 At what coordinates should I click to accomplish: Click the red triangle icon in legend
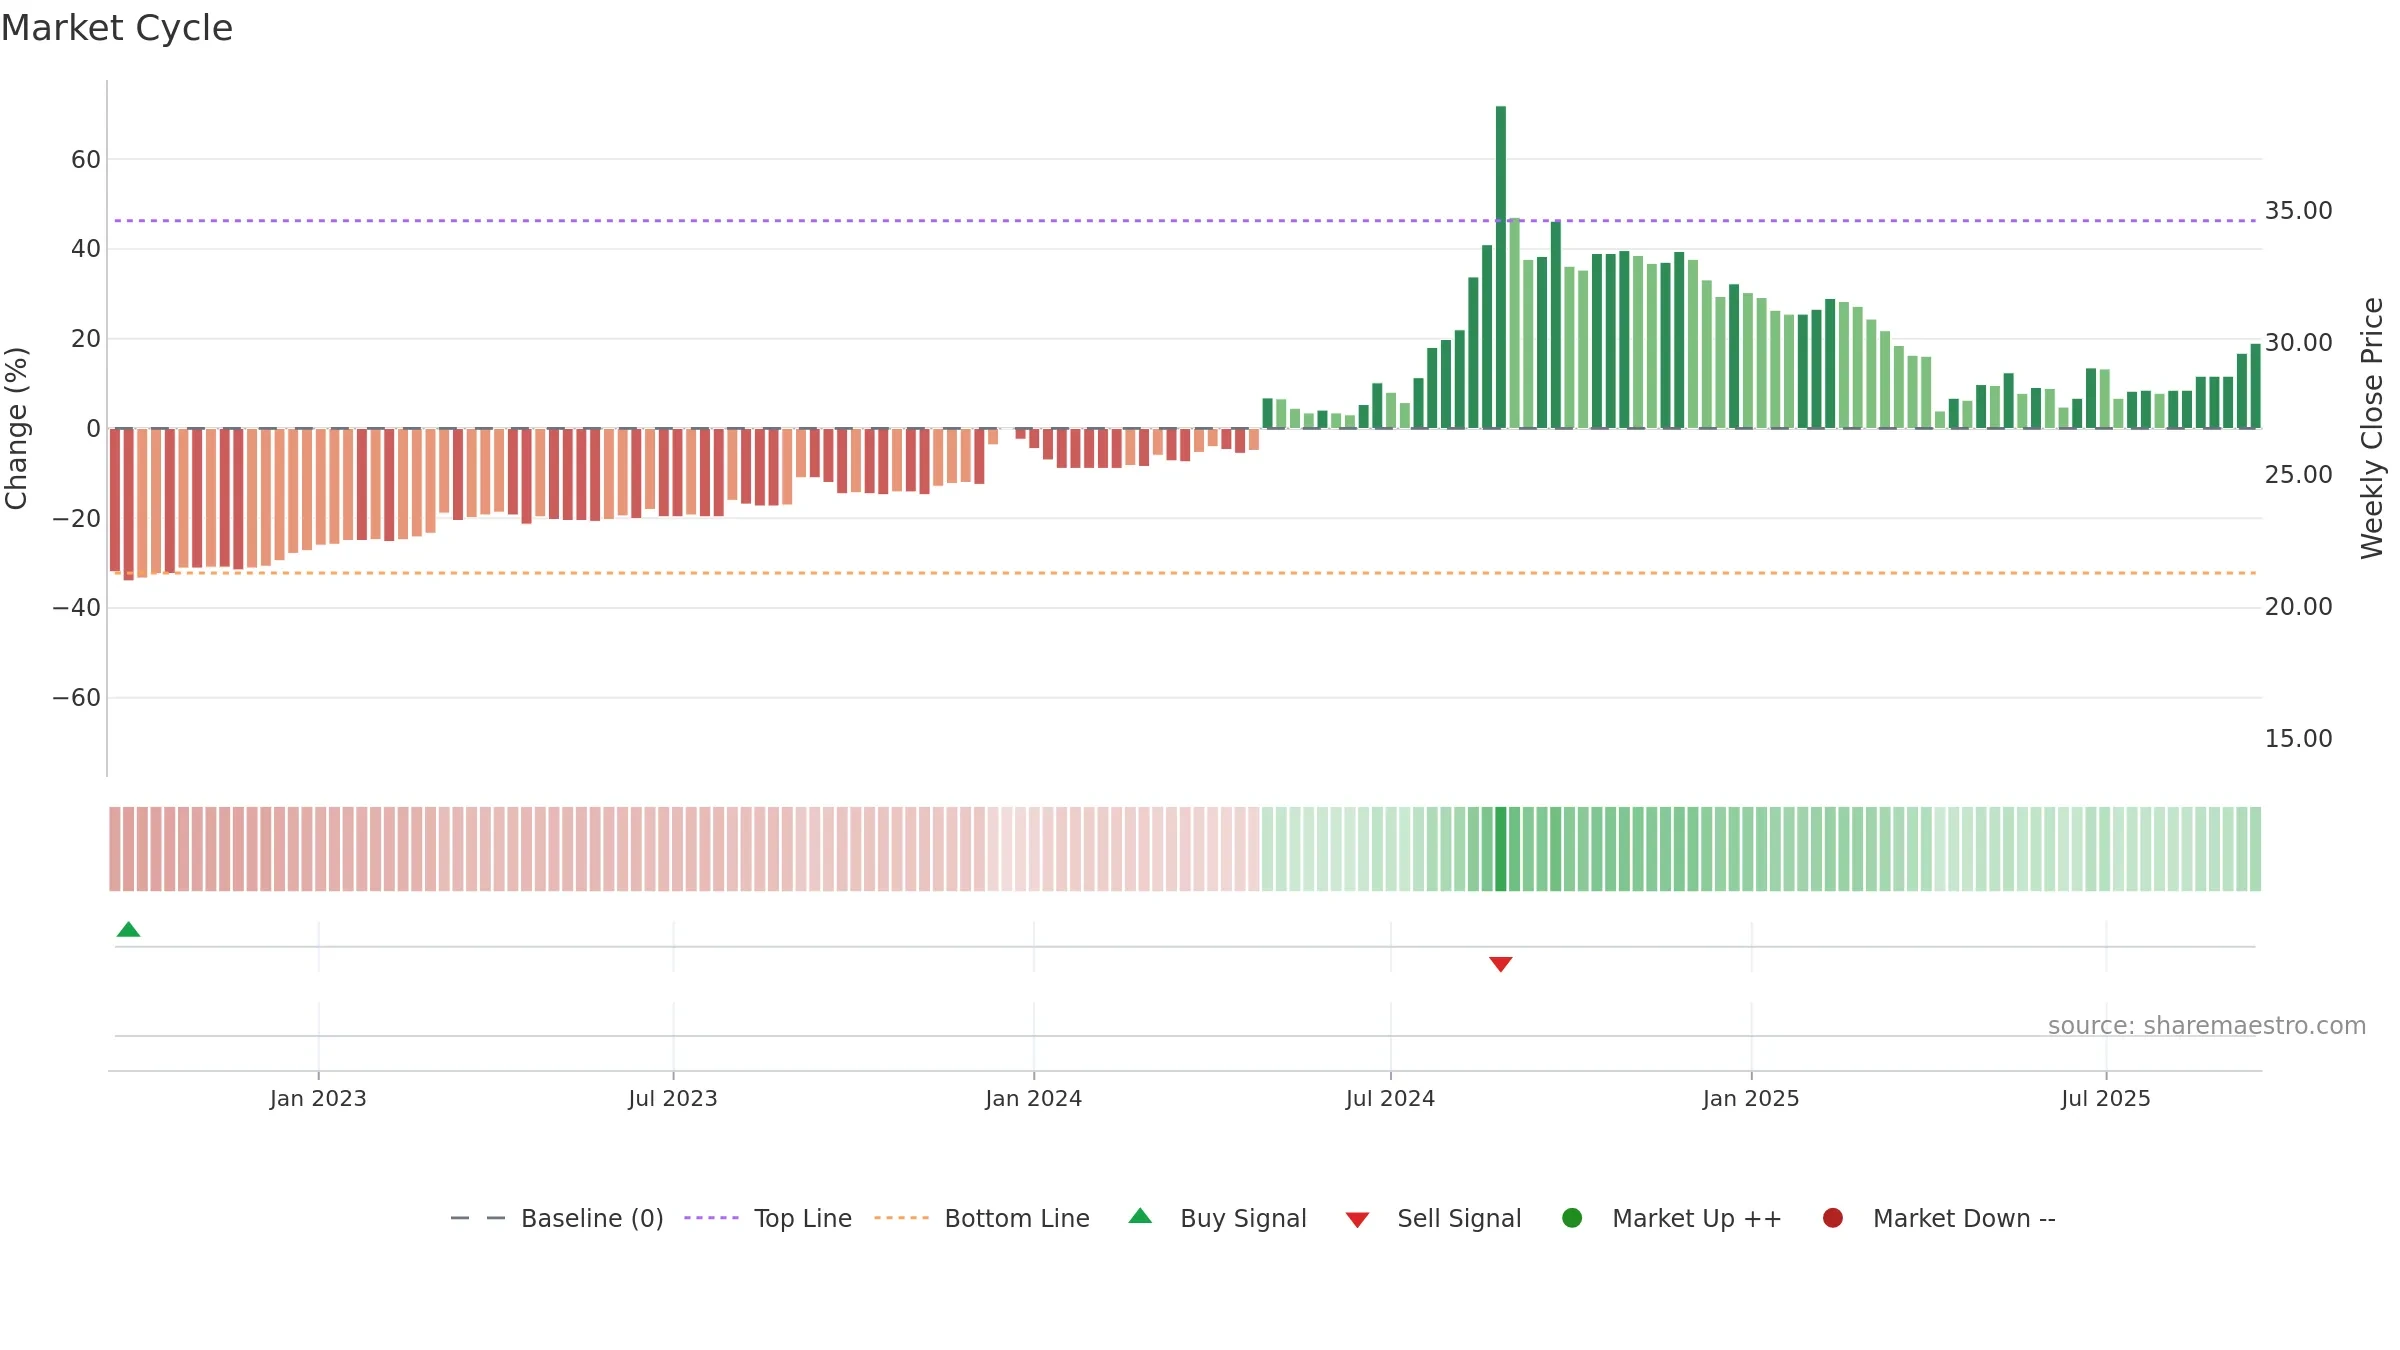pyautogui.click(x=1357, y=1220)
